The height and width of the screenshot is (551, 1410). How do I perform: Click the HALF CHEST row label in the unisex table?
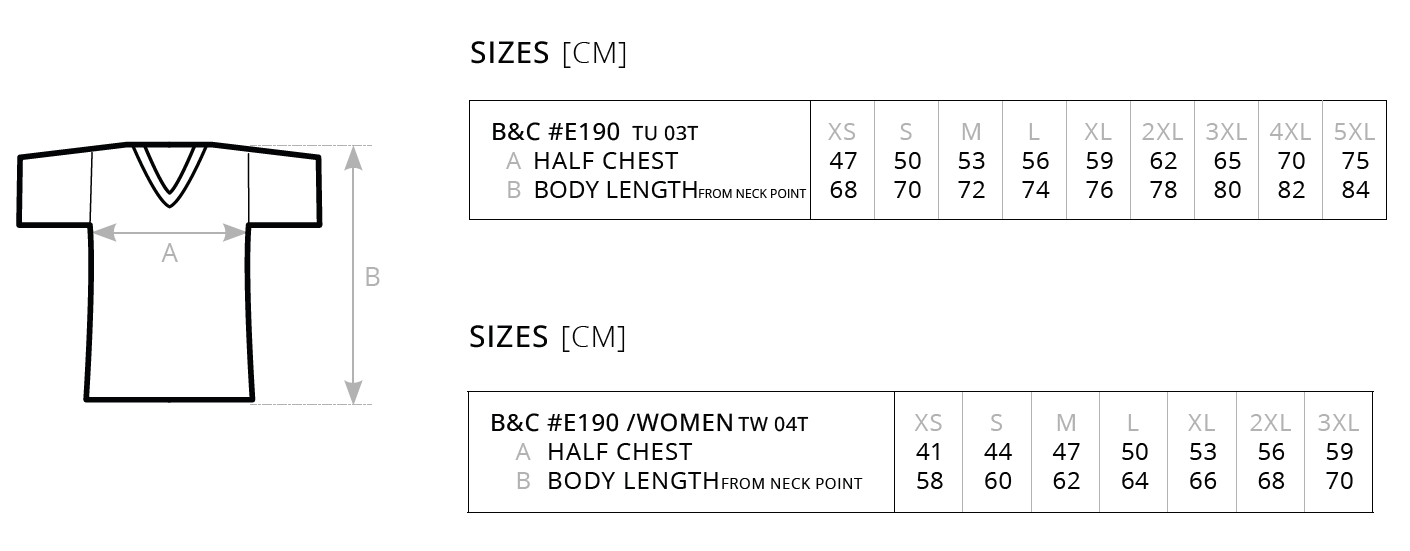coord(605,161)
